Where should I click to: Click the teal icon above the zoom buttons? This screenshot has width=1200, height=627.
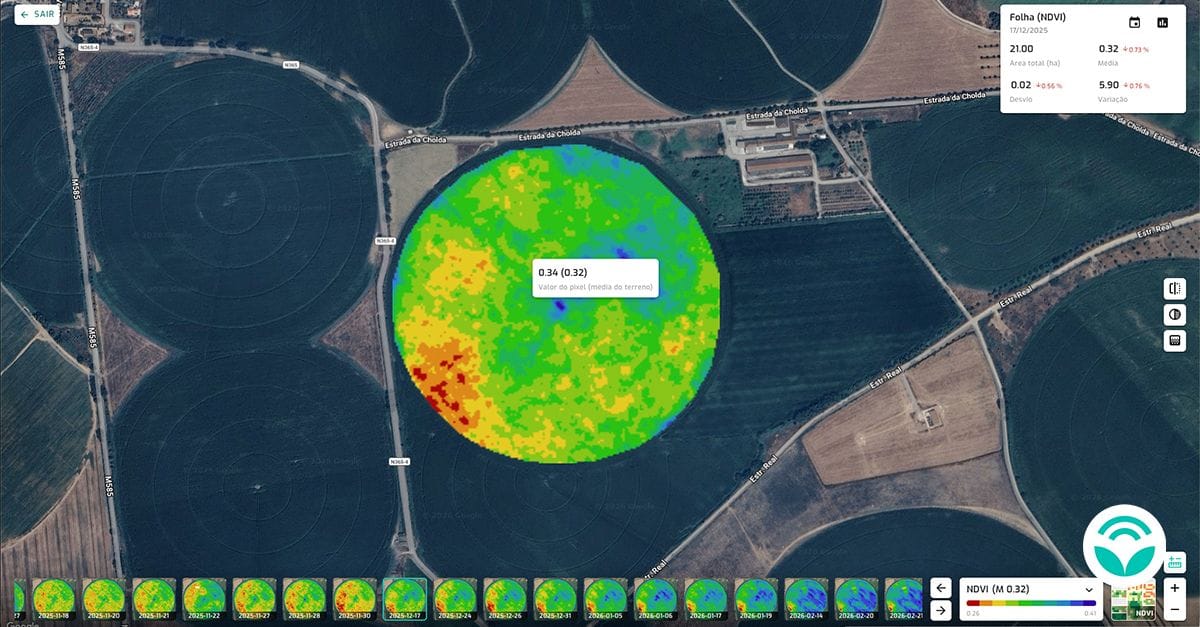pyautogui.click(x=1175, y=562)
